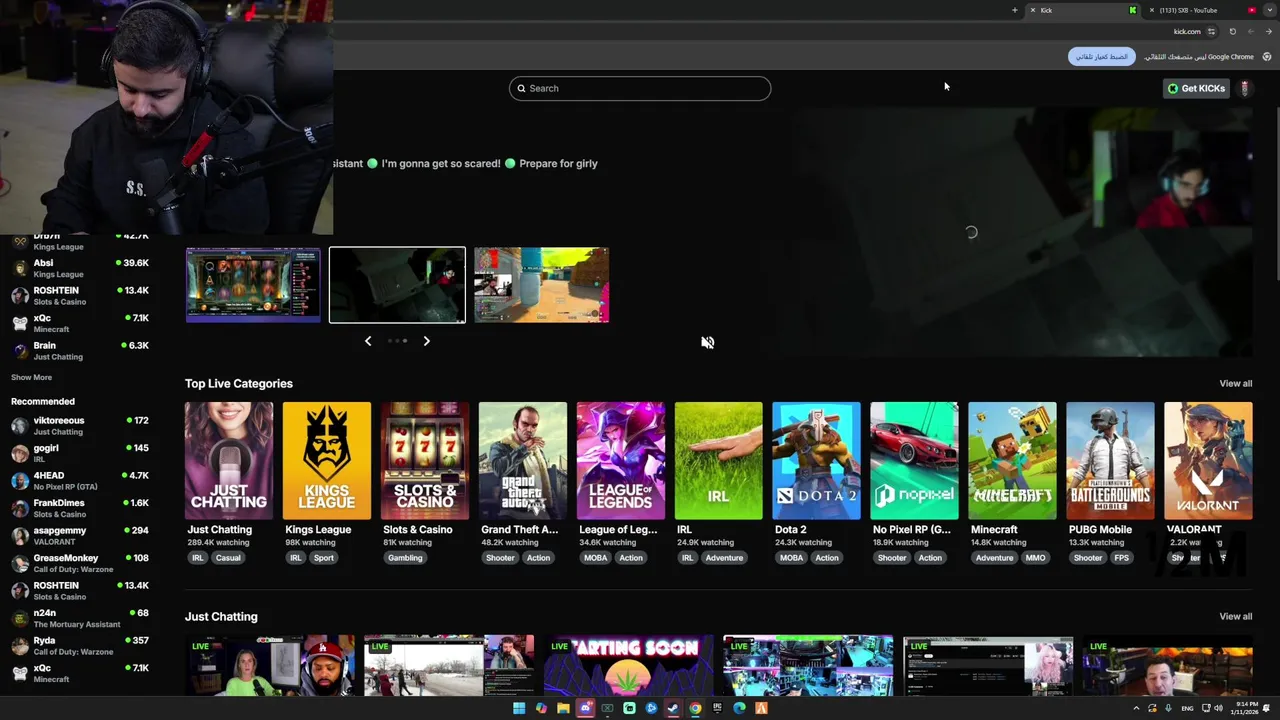Reload the kick.com page
Viewport: 1280px width, 720px height.
pos(1232,32)
